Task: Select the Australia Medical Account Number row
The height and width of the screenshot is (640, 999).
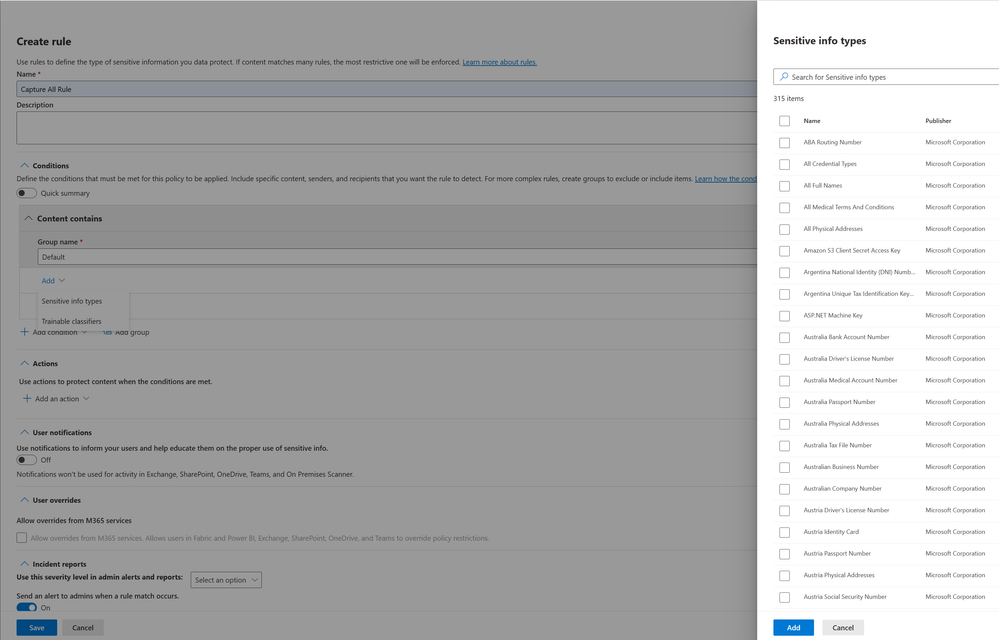Action: (886, 381)
